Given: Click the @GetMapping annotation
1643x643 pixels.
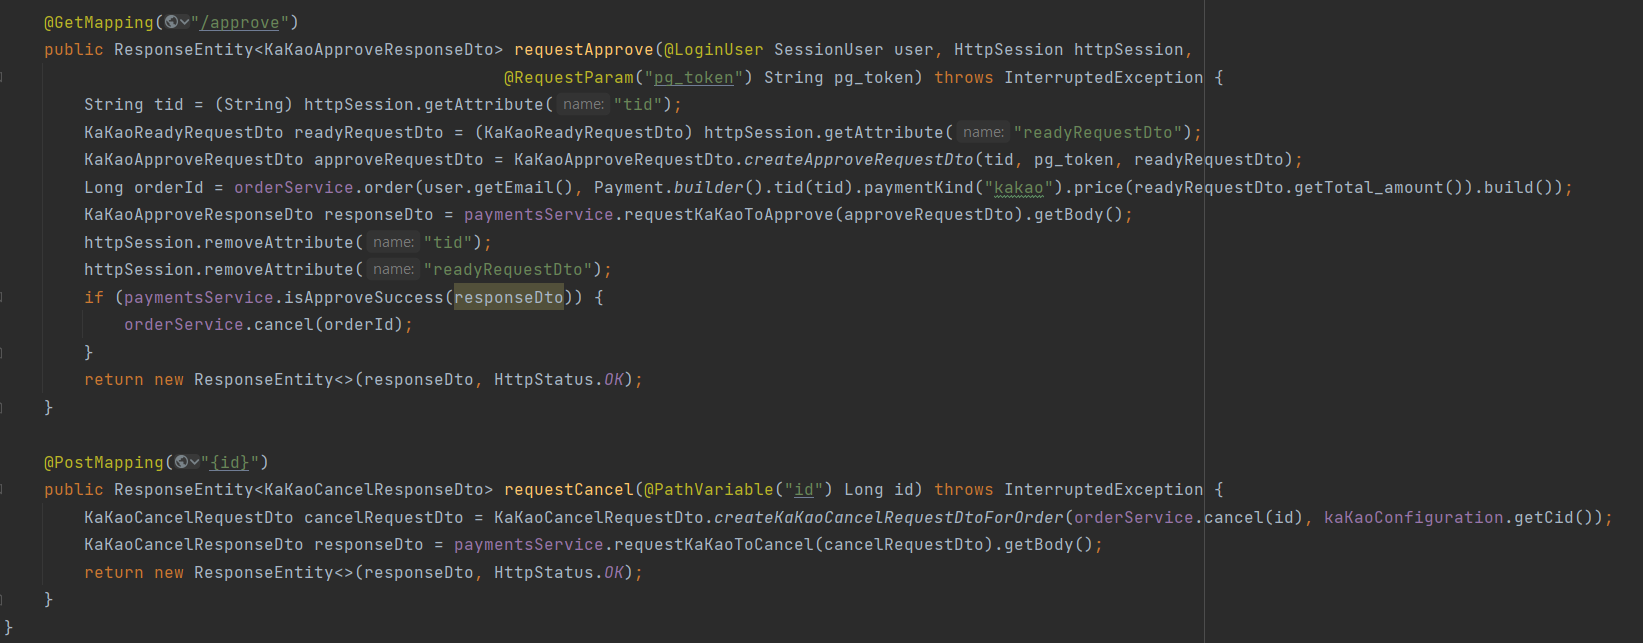Looking at the screenshot, I should point(99,22).
